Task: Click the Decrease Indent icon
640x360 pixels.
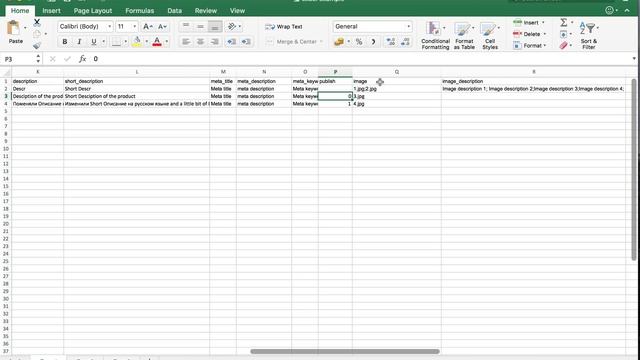Action: tap(231, 42)
